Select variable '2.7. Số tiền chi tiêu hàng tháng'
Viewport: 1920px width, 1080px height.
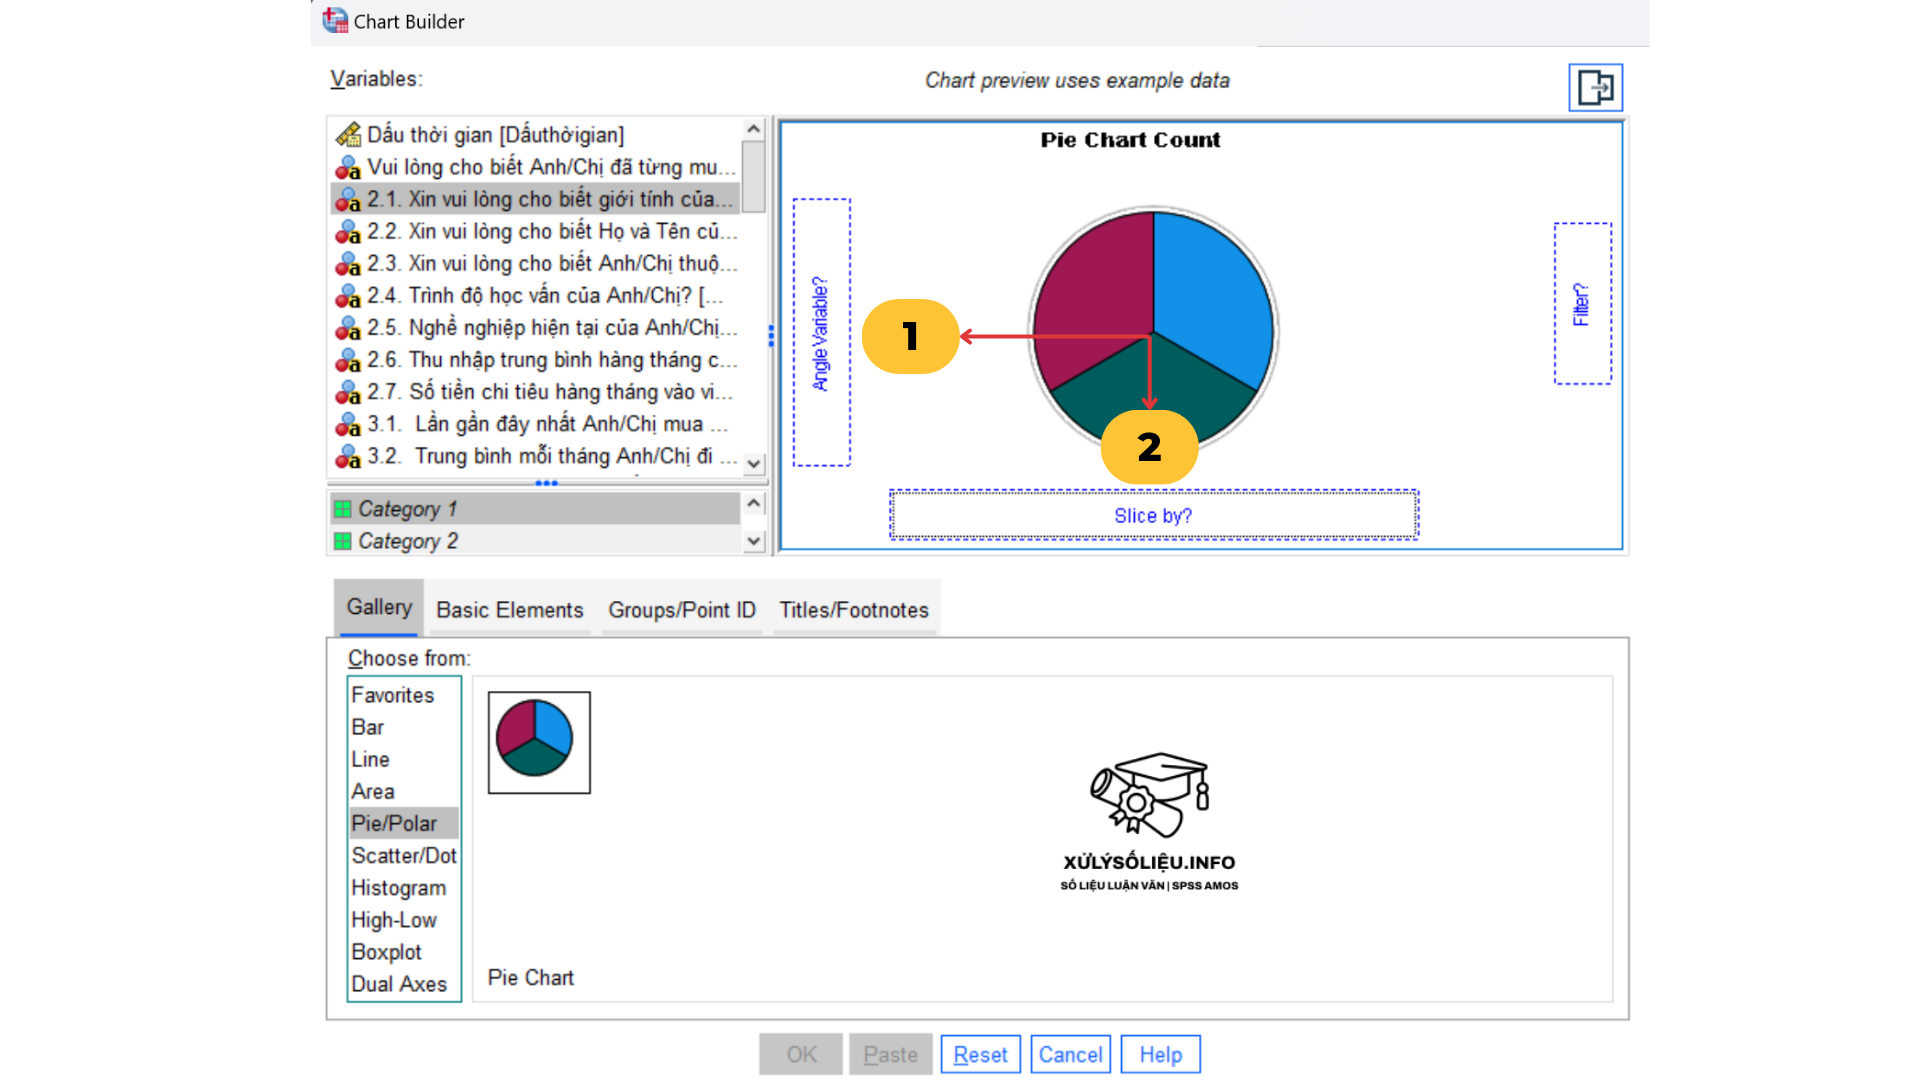pyautogui.click(x=536, y=391)
